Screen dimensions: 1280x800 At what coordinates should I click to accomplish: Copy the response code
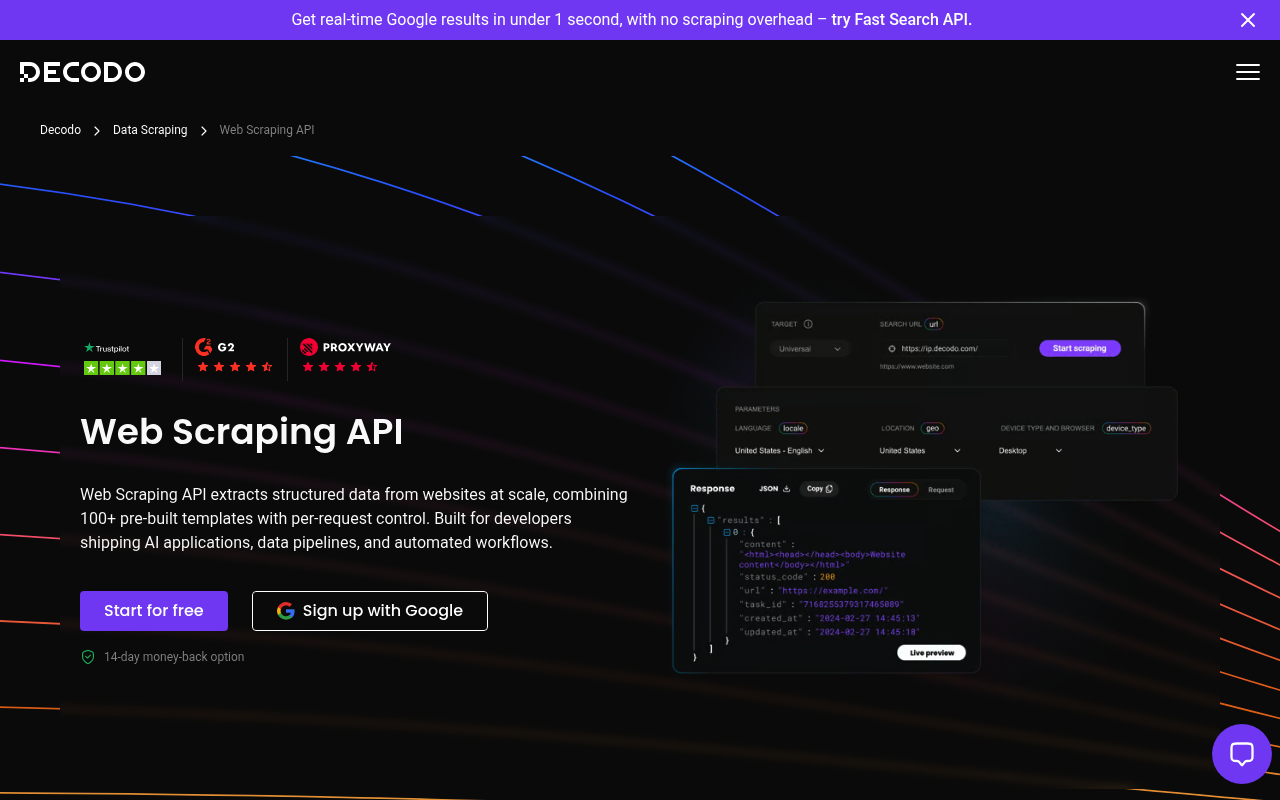click(820, 489)
